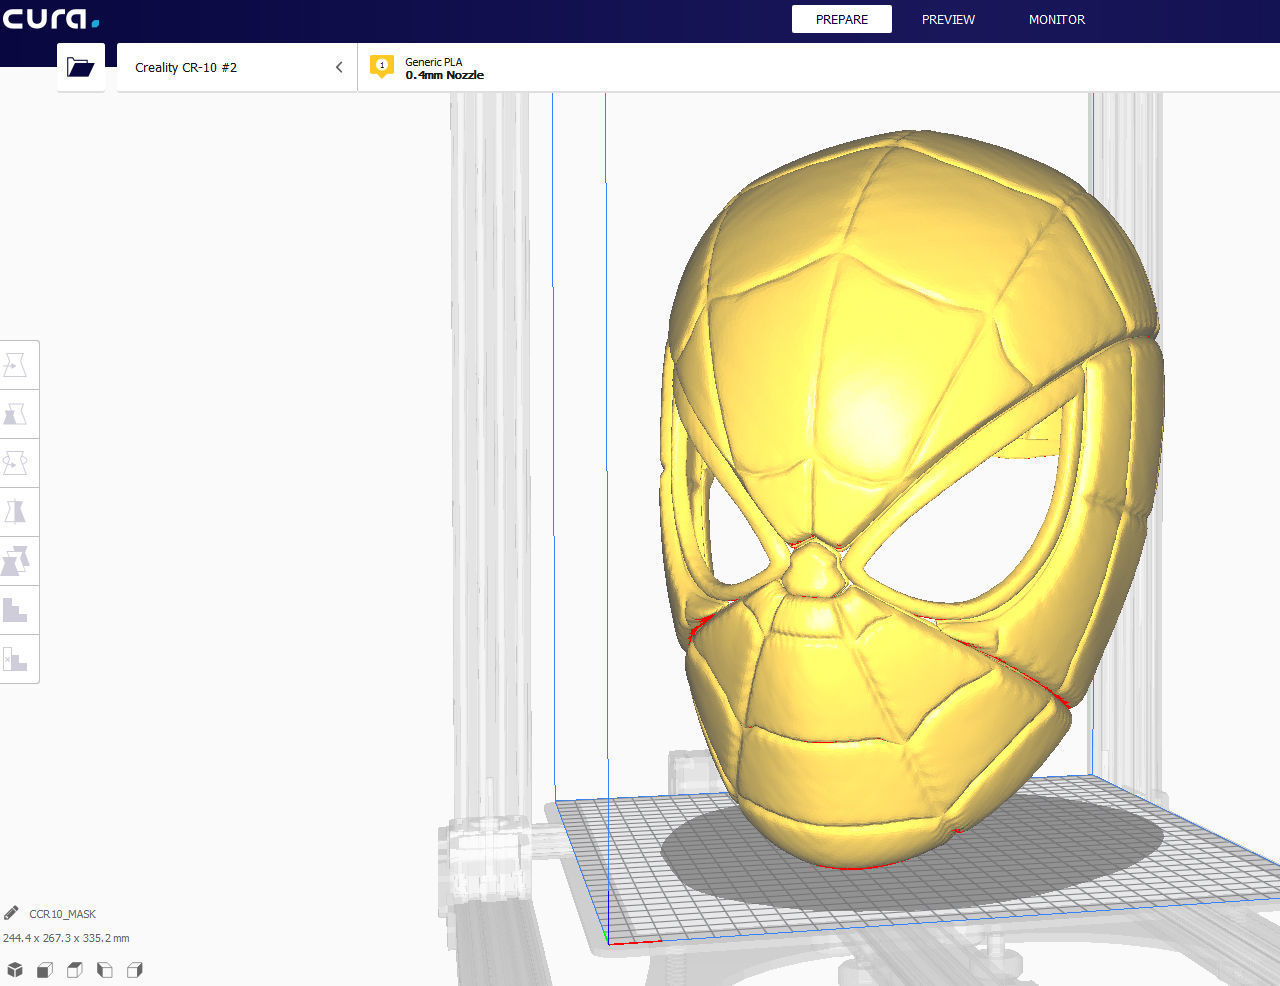Switch to the MONITOR stage tab
This screenshot has width=1280, height=986.
(x=1057, y=19)
